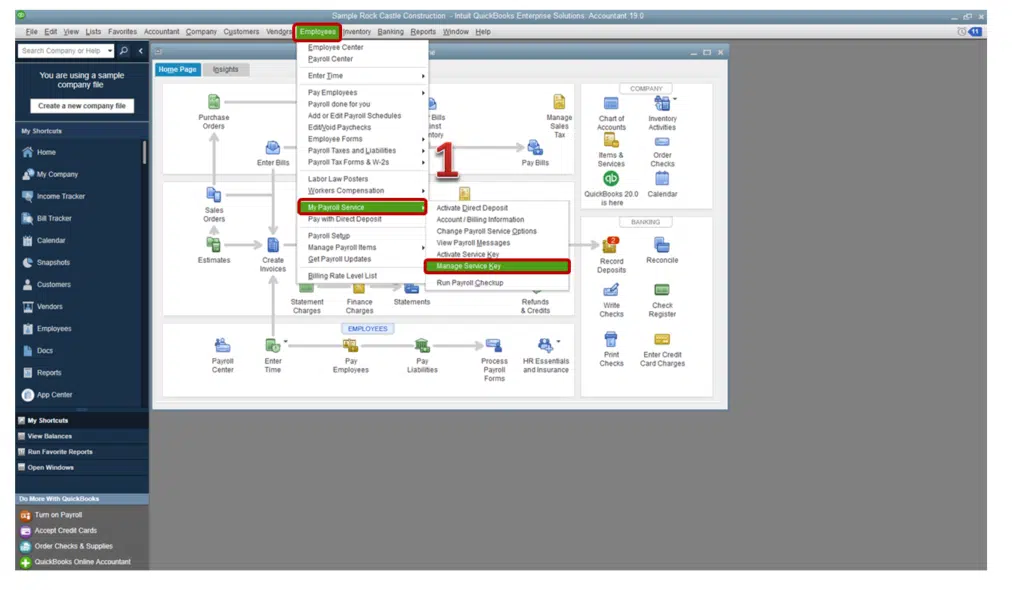Select Open Windows section

(82, 468)
